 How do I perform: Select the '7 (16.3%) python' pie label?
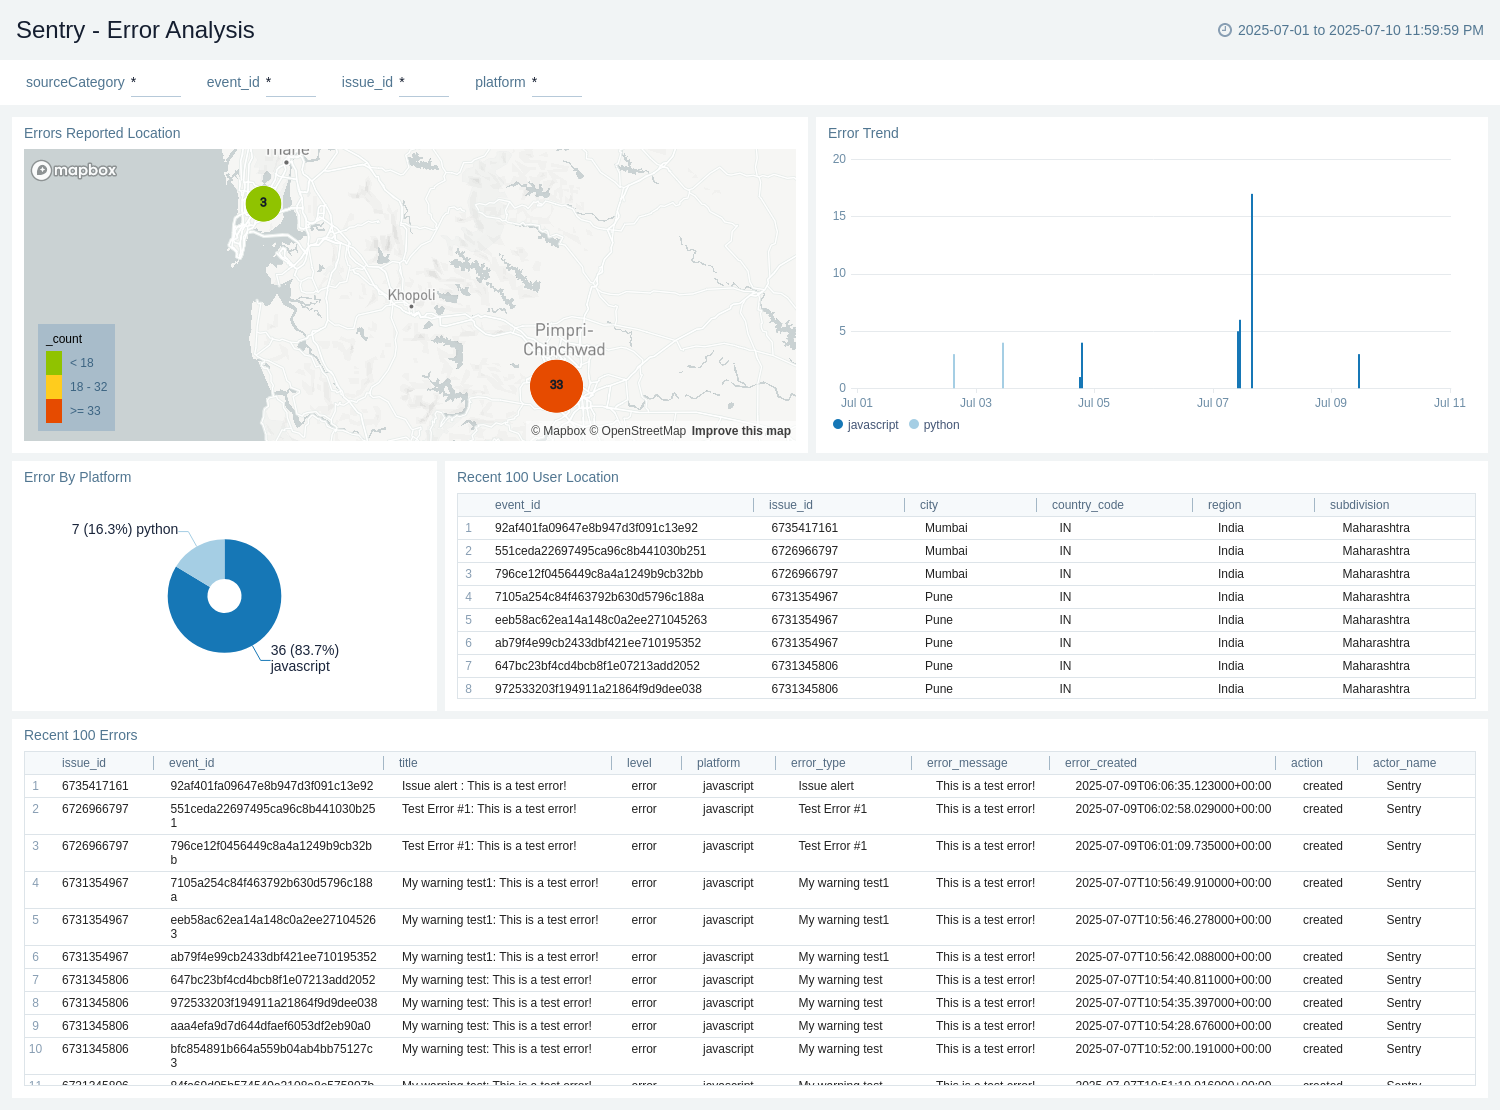pyautogui.click(x=124, y=529)
